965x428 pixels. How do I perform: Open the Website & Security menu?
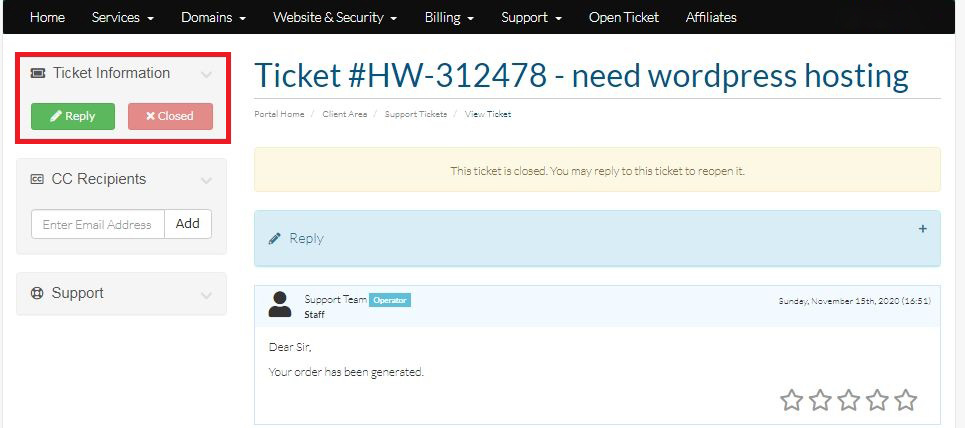point(335,17)
